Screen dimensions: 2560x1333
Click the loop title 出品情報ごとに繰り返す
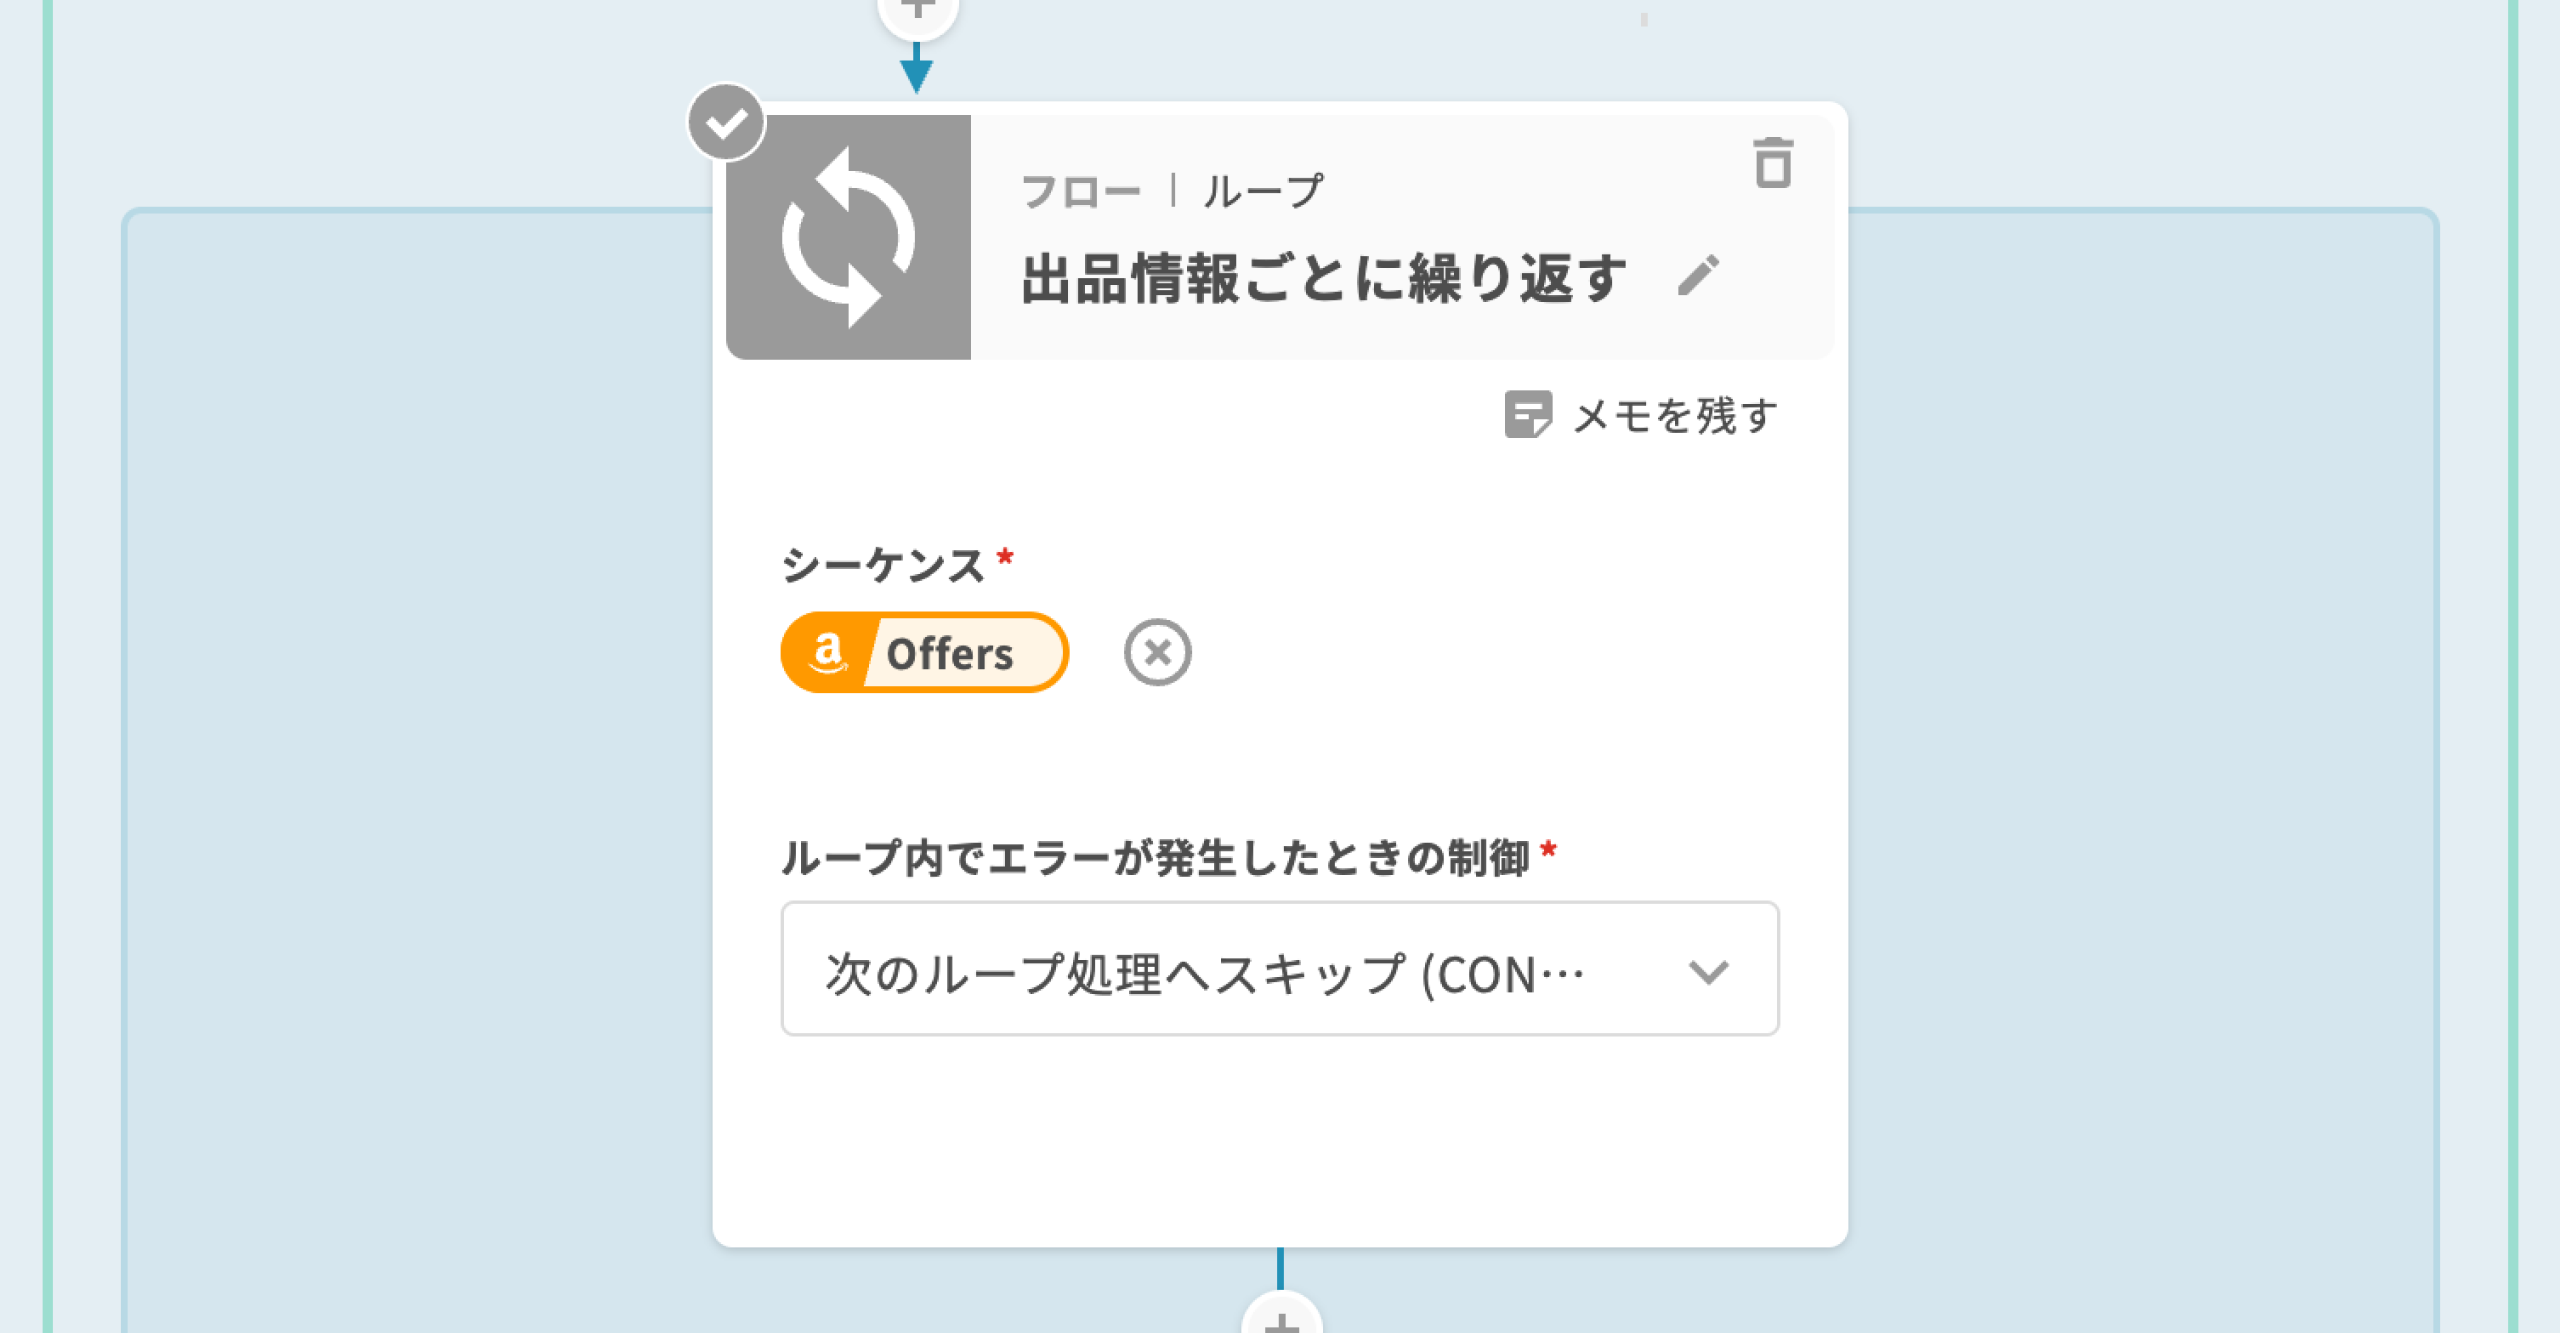1323,278
